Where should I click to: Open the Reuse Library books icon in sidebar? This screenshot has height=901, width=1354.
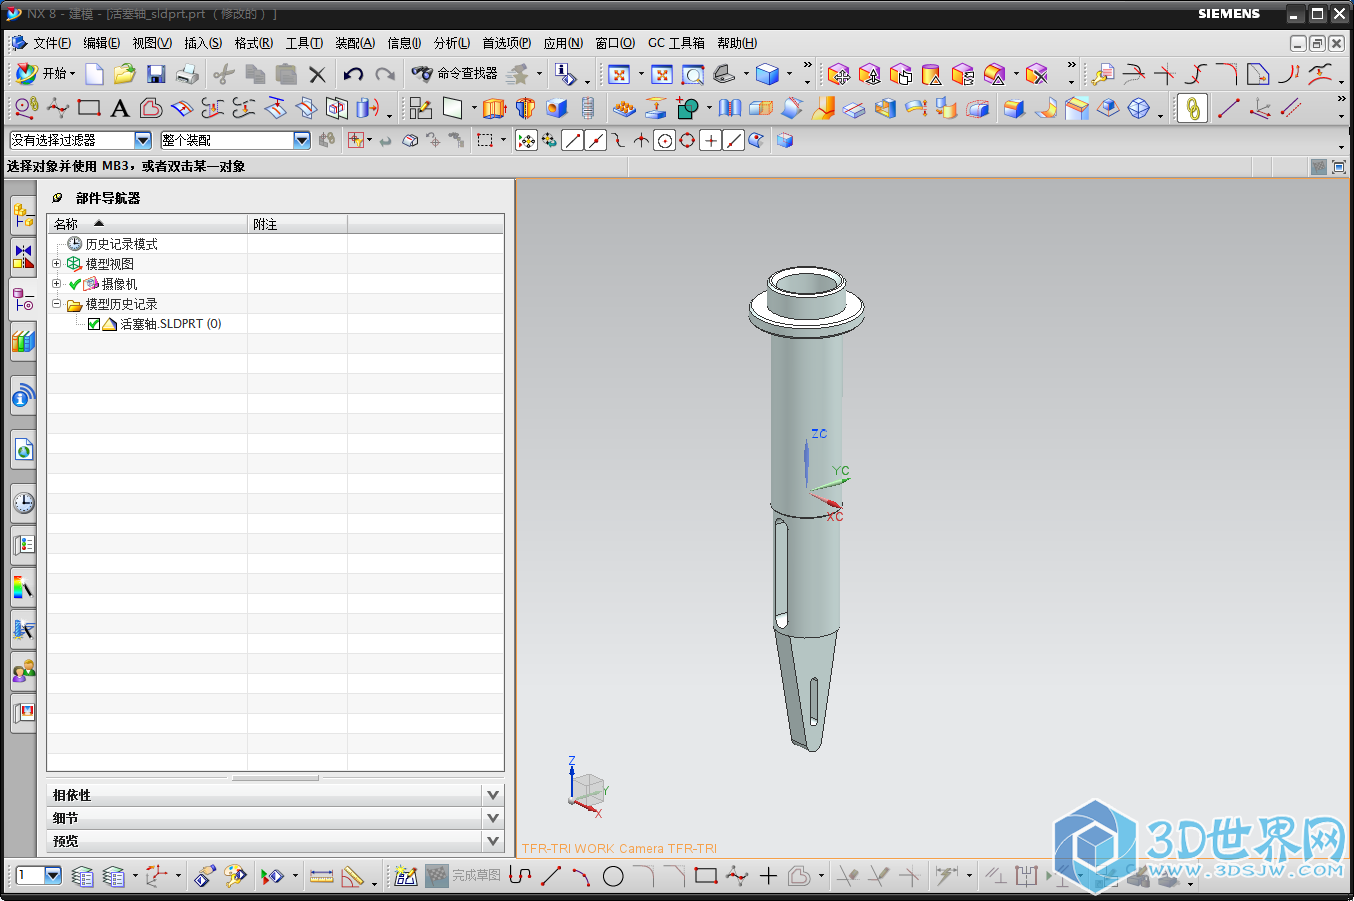tap(23, 342)
